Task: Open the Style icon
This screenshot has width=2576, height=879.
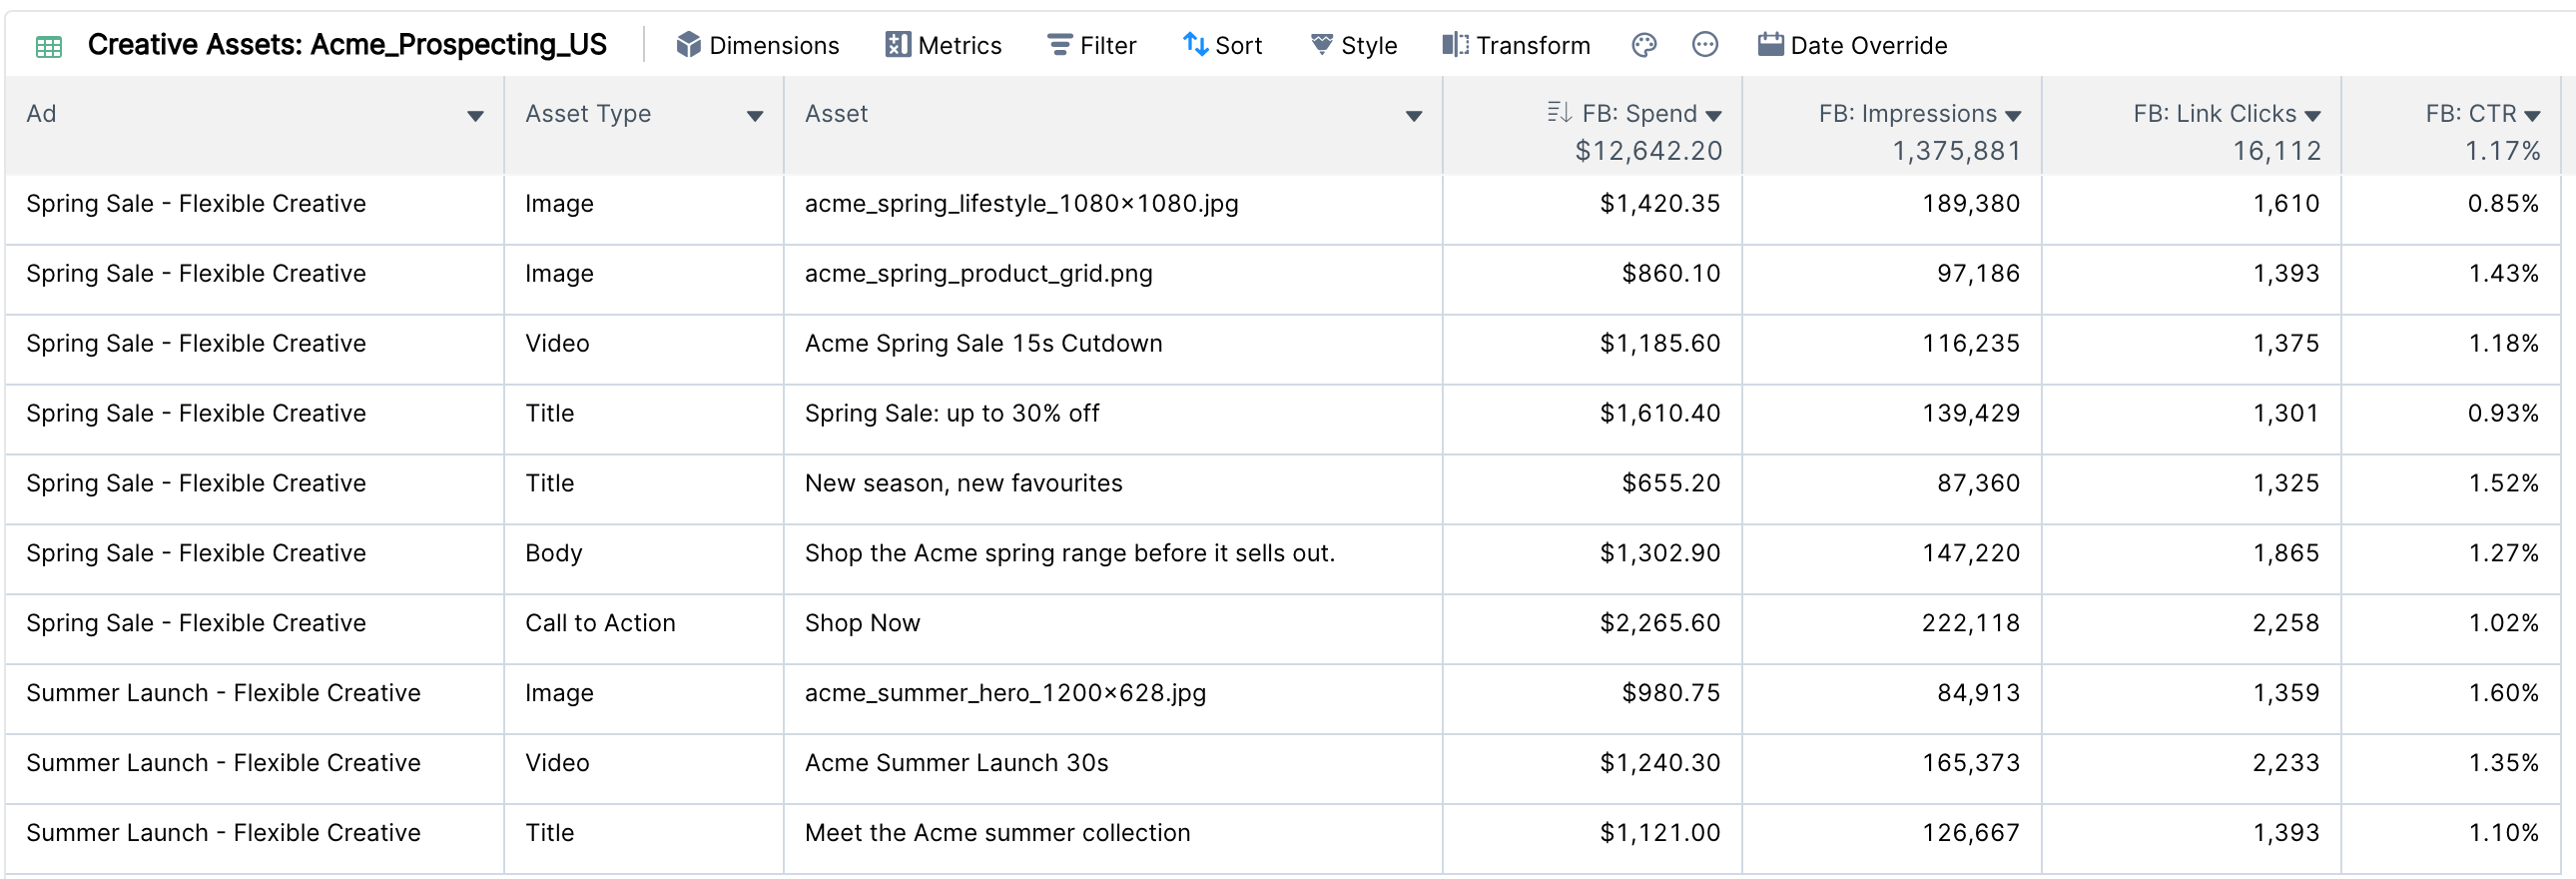Action: click(1321, 45)
